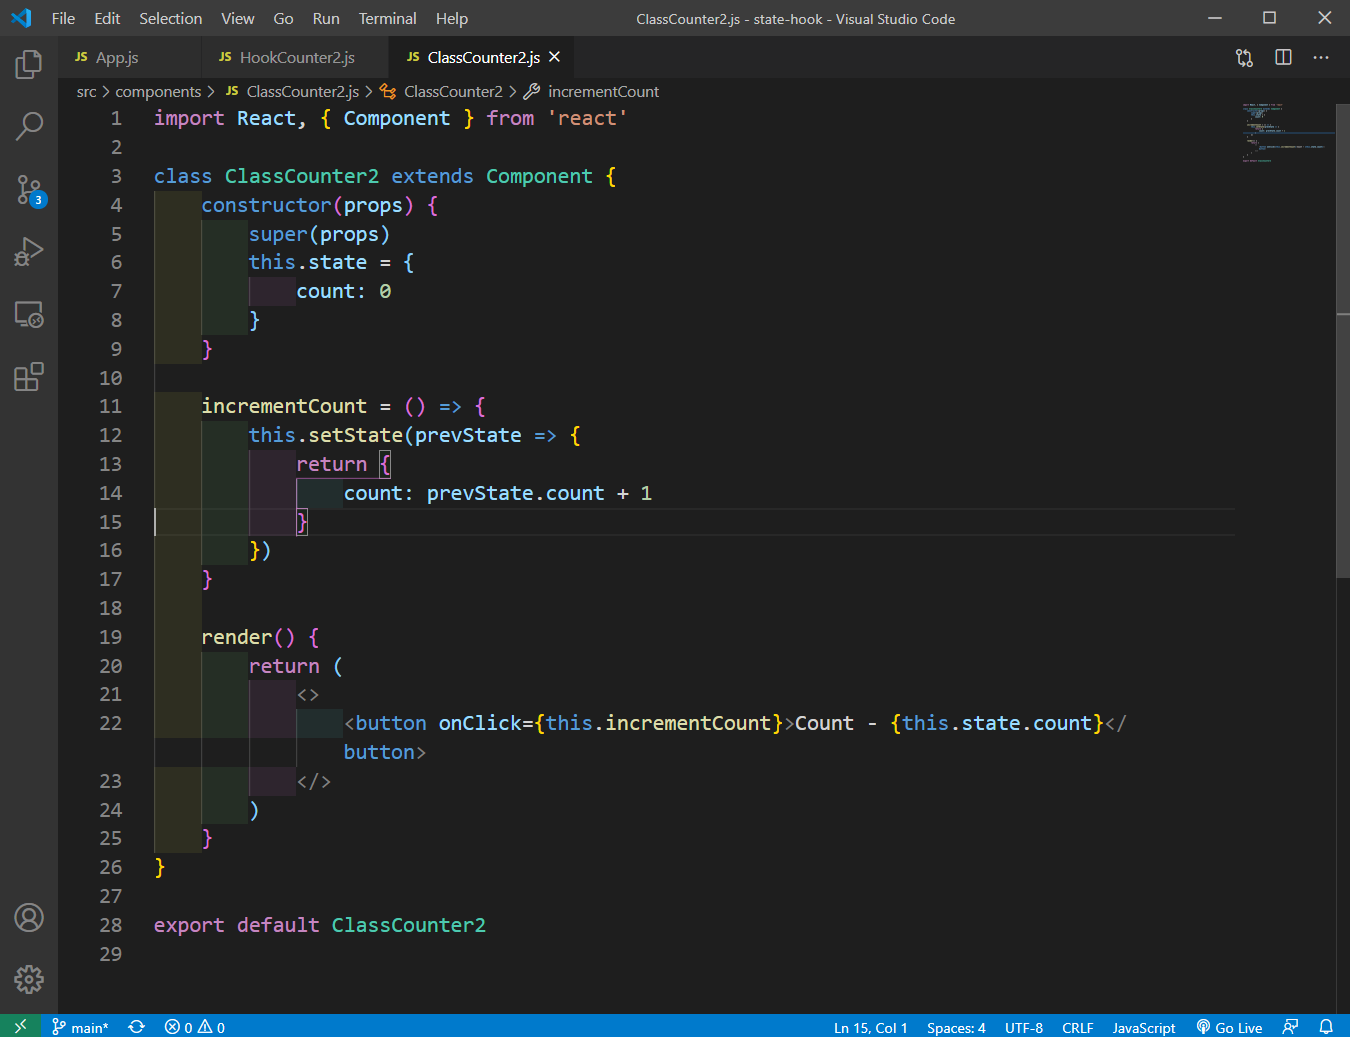
Task: Click the 'react' import string
Action: coord(587,118)
